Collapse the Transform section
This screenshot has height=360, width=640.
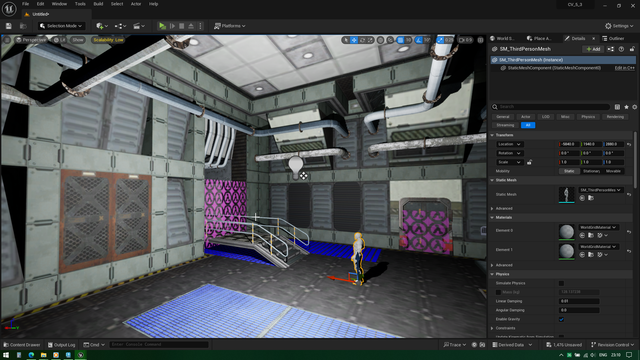[492, 135]
